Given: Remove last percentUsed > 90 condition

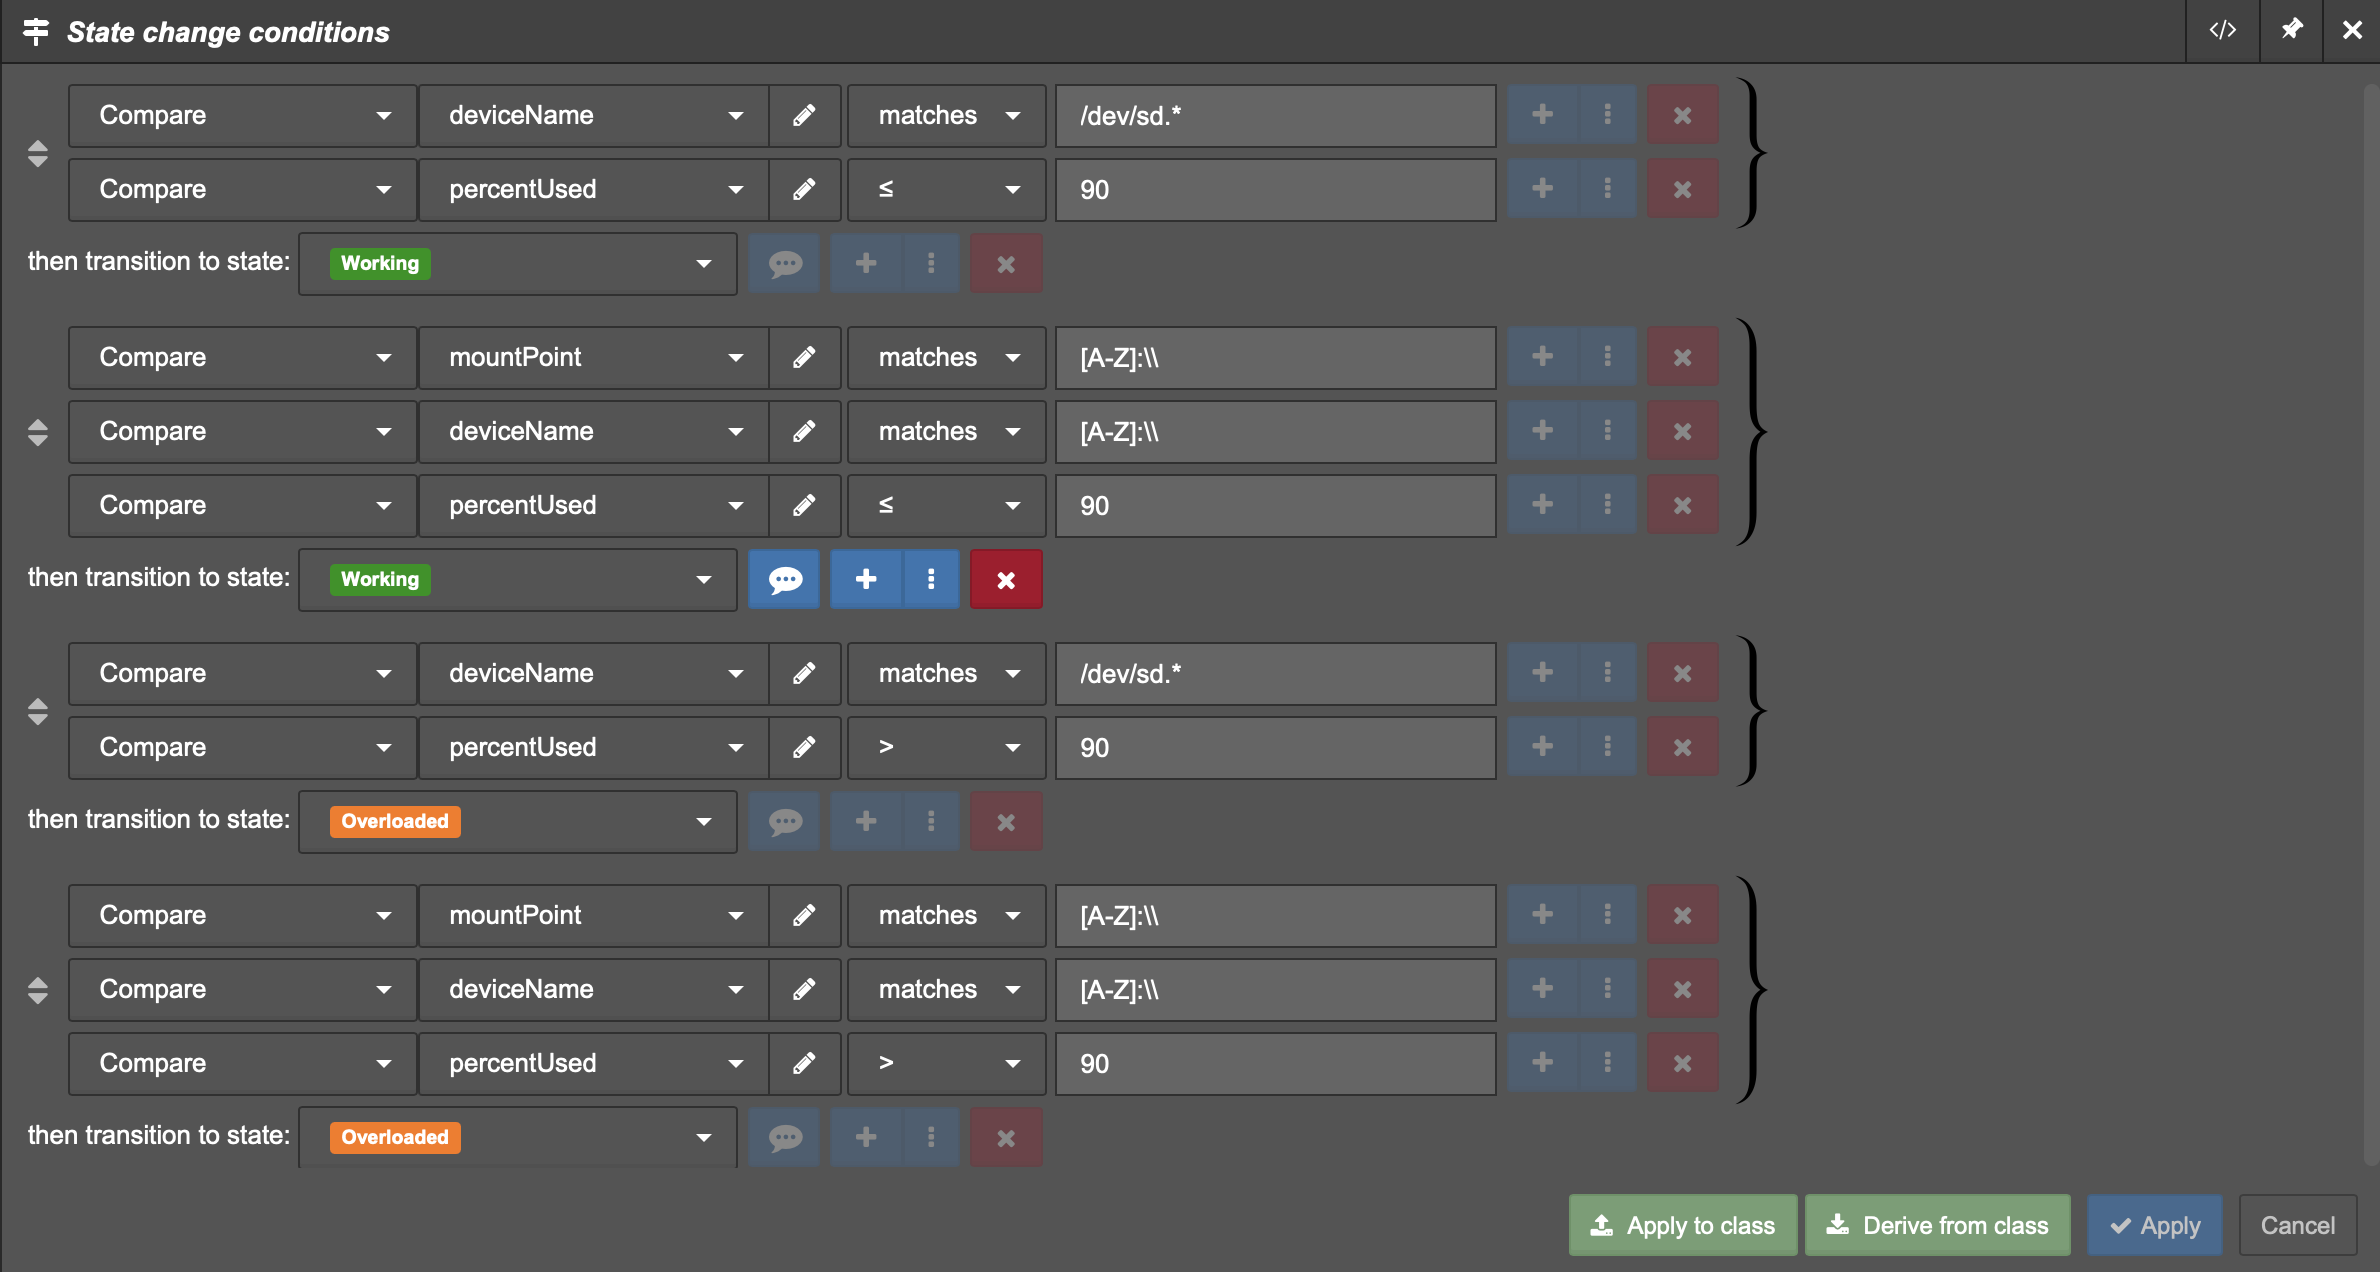Looking at the screenshot, I should [x=1683, y=1063].
